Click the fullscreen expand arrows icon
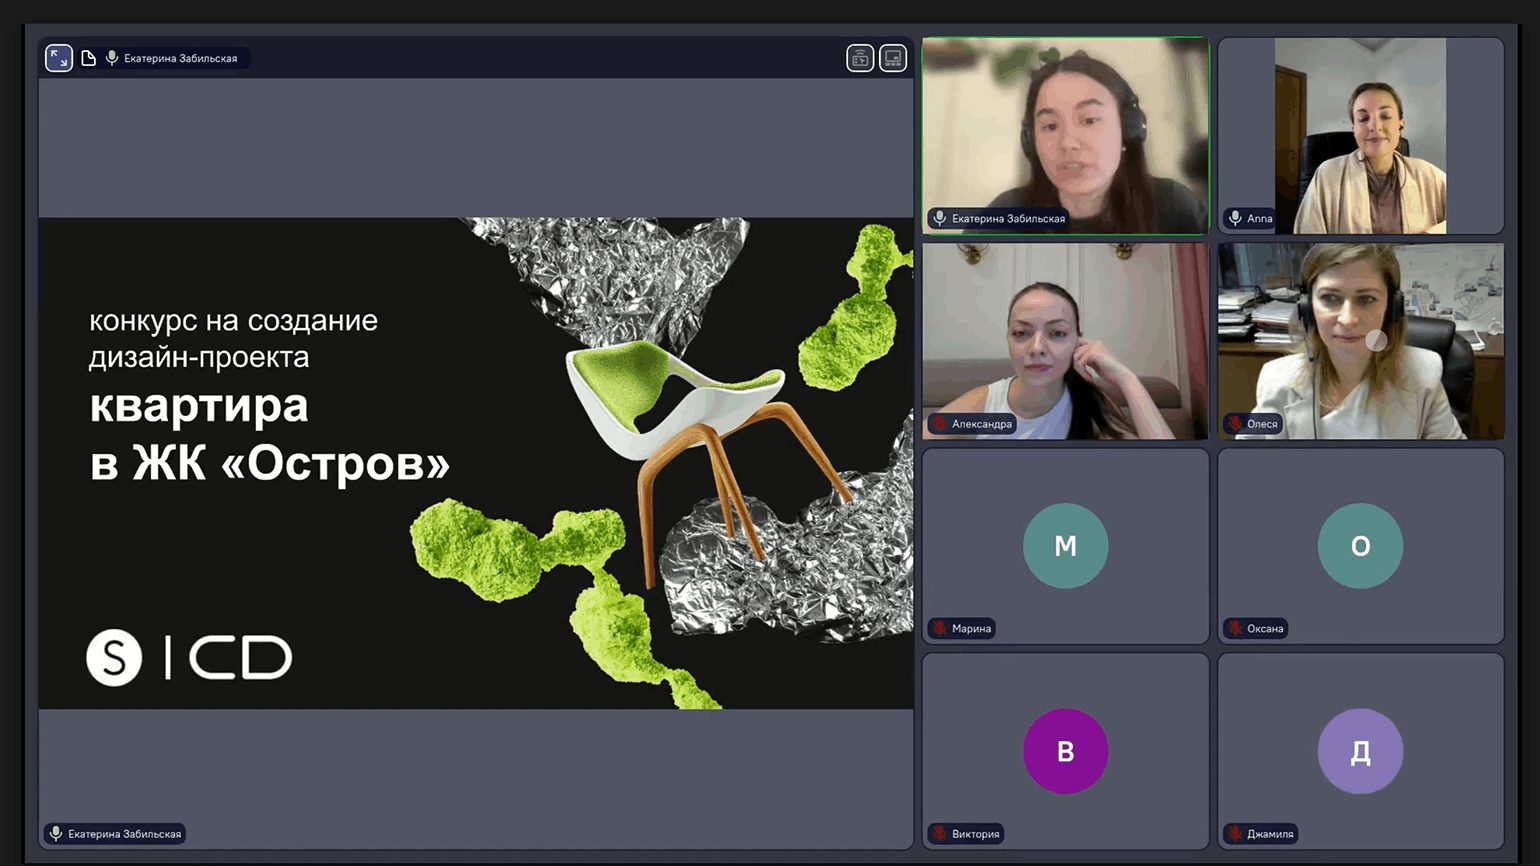The width and height of the screenshot is (1540, 866). pyautogui.click(x=59, y=58)
